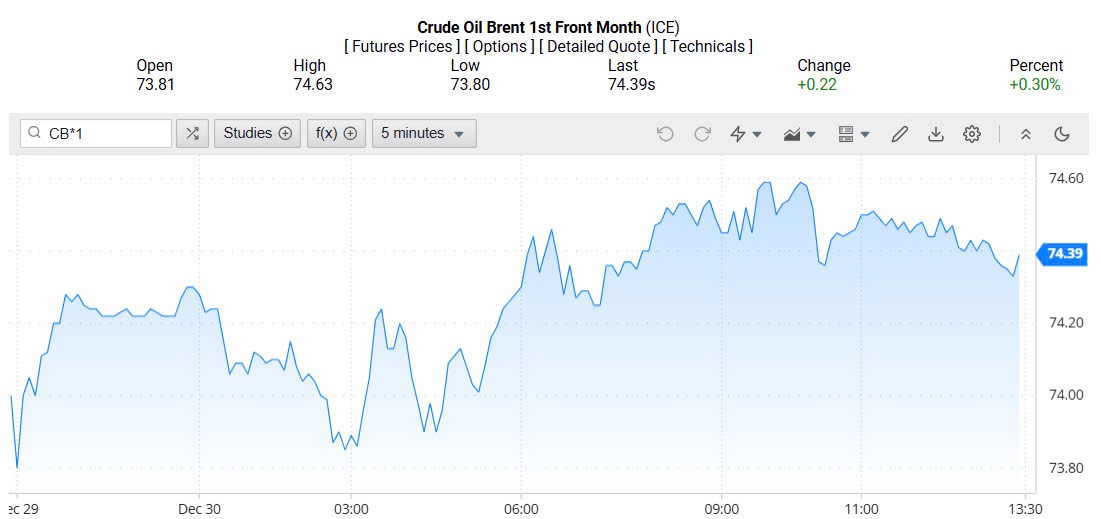The width and height of the screenshot is (1101, 519).
Task: Switch to the Technicals link
Action: coord(708,46)
